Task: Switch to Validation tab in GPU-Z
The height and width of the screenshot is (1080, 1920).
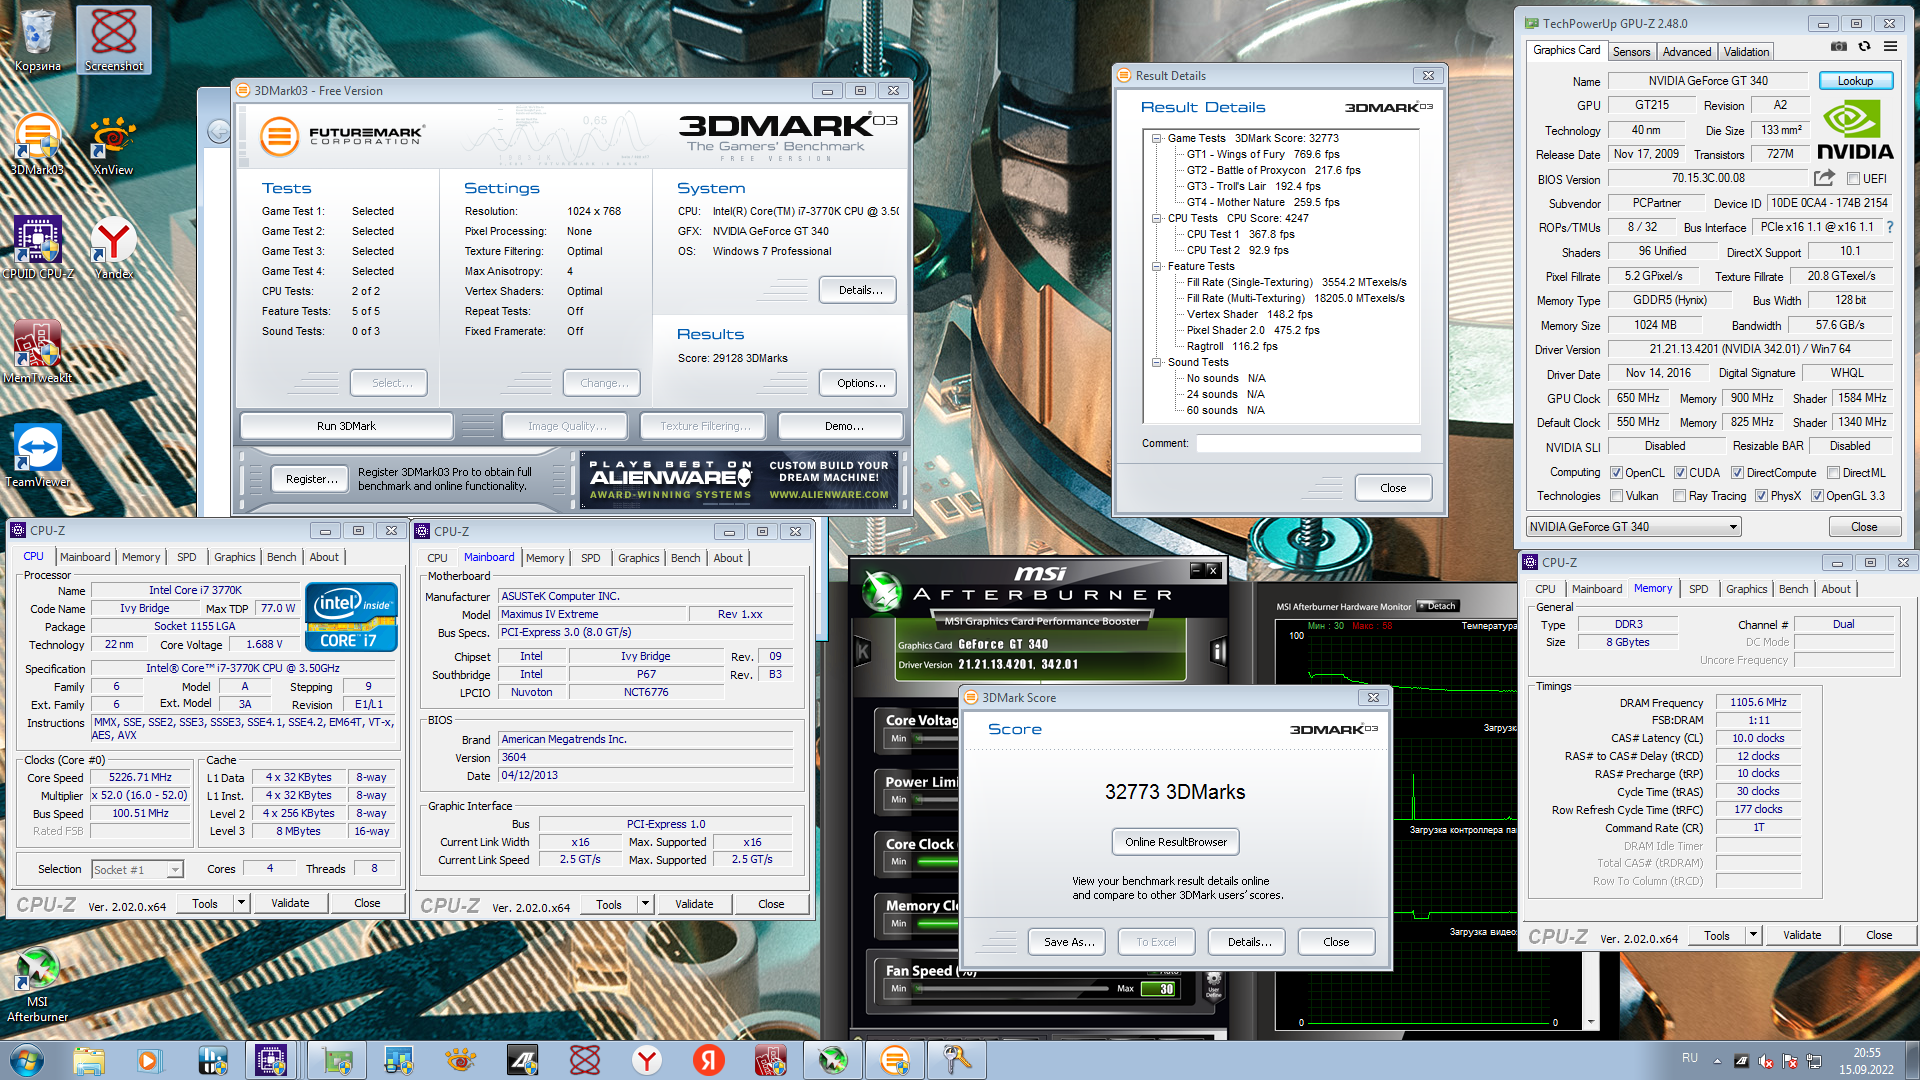Action: (1746, 52)
